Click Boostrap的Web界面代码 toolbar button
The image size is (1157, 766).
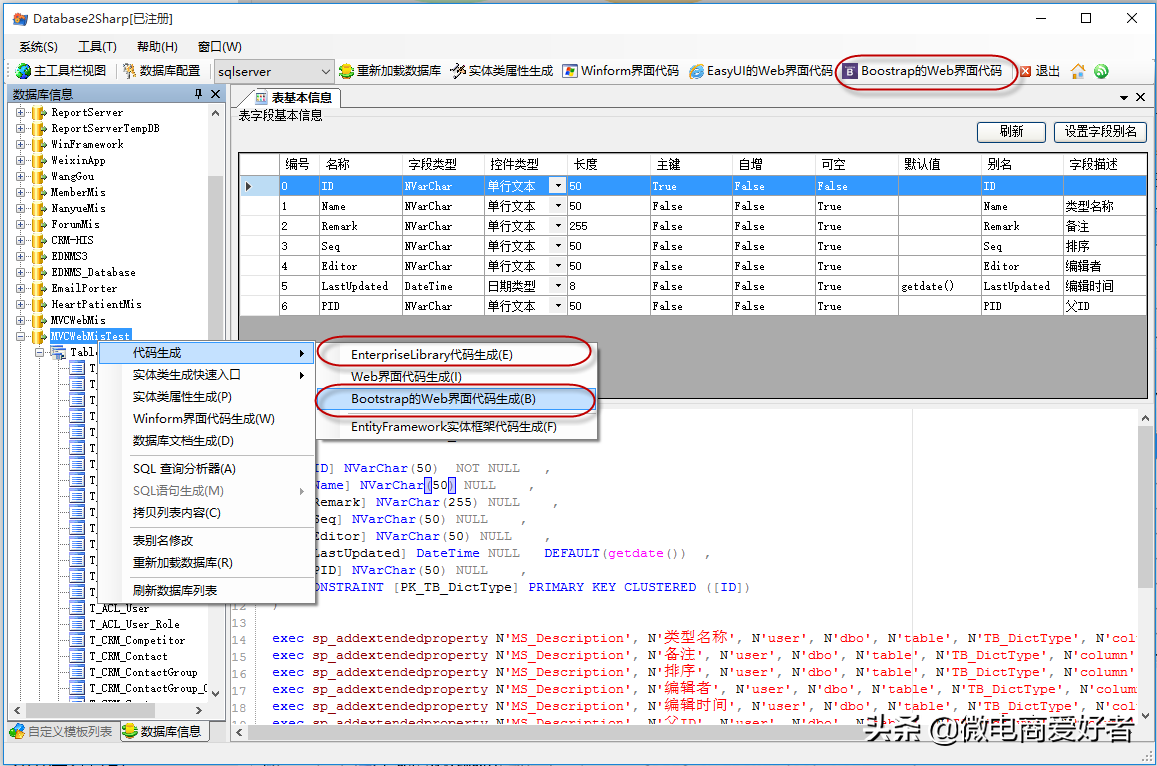coord(922,71)
